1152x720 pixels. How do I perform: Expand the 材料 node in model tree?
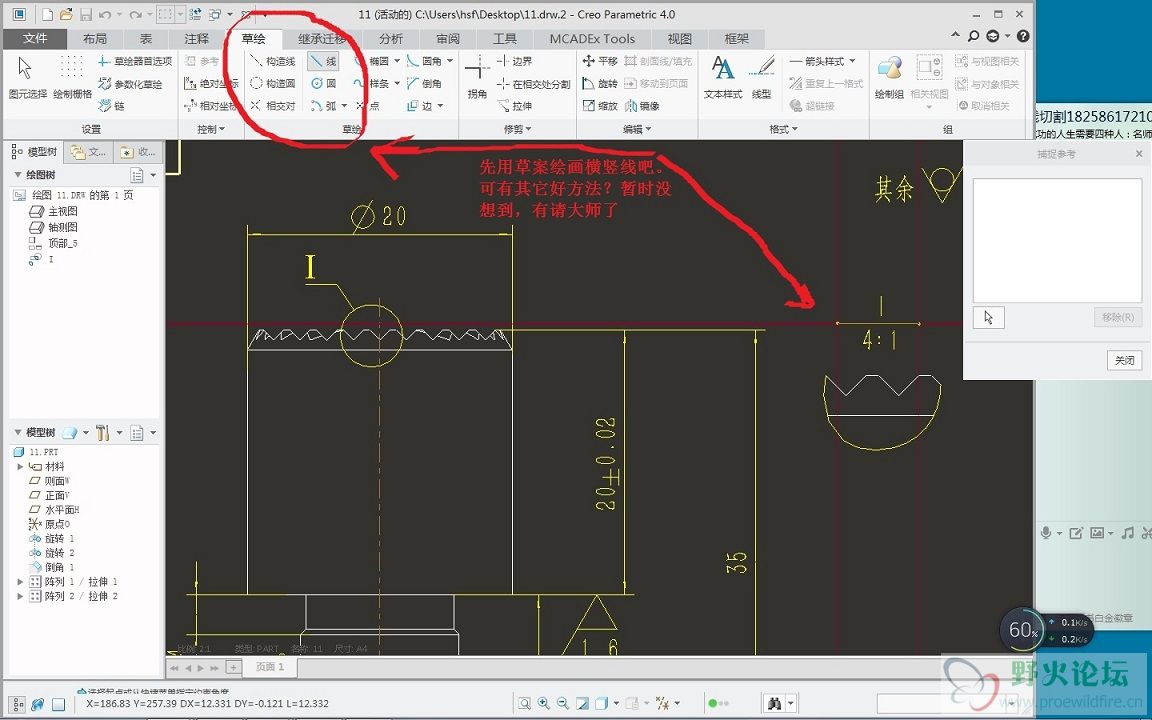click(20, 467)
